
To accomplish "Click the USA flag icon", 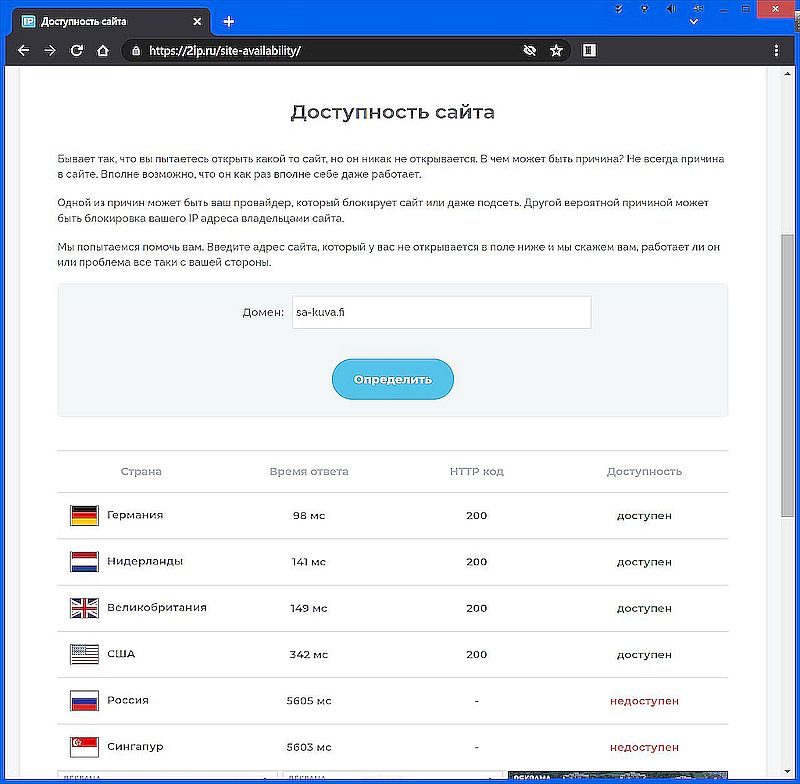I will 84,654.
